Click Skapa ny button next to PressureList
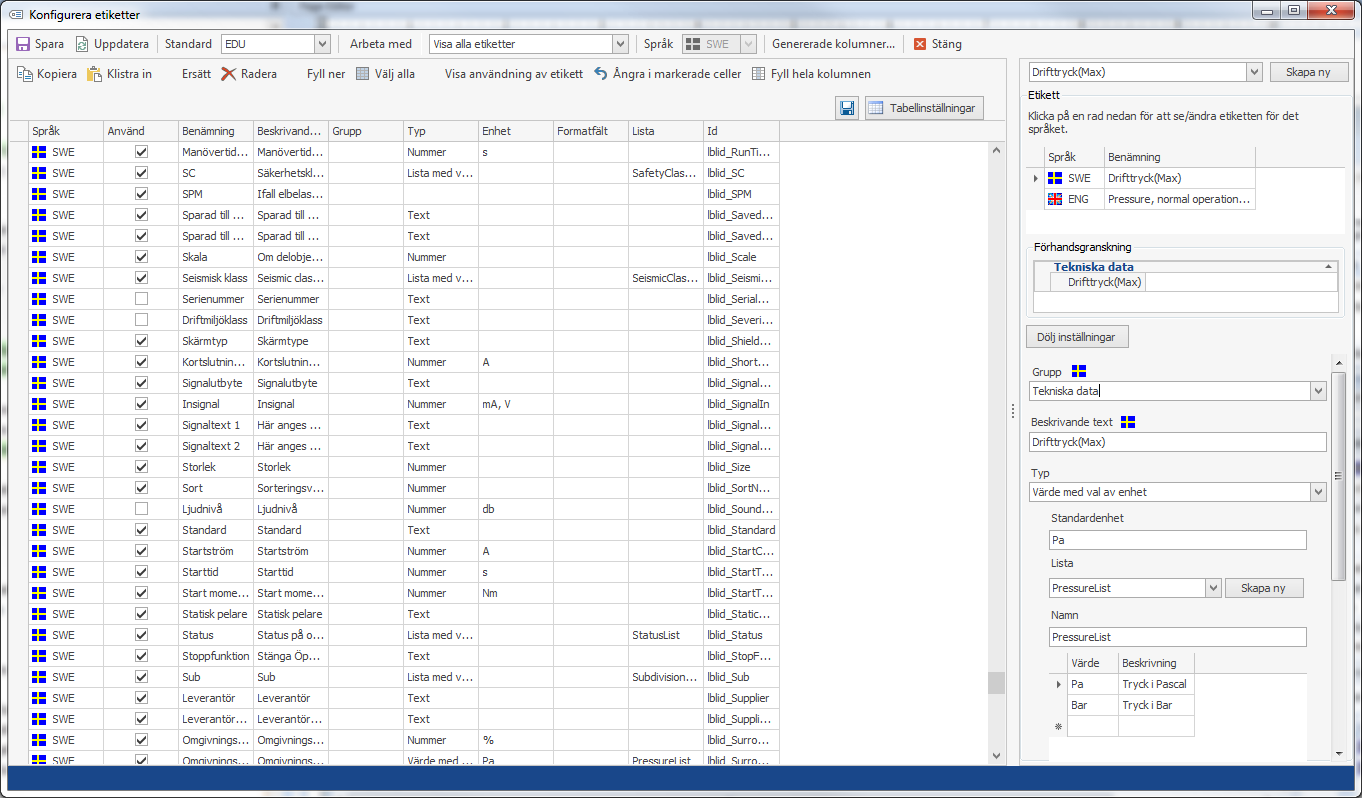The image size is (1362, 798). 1264,588
